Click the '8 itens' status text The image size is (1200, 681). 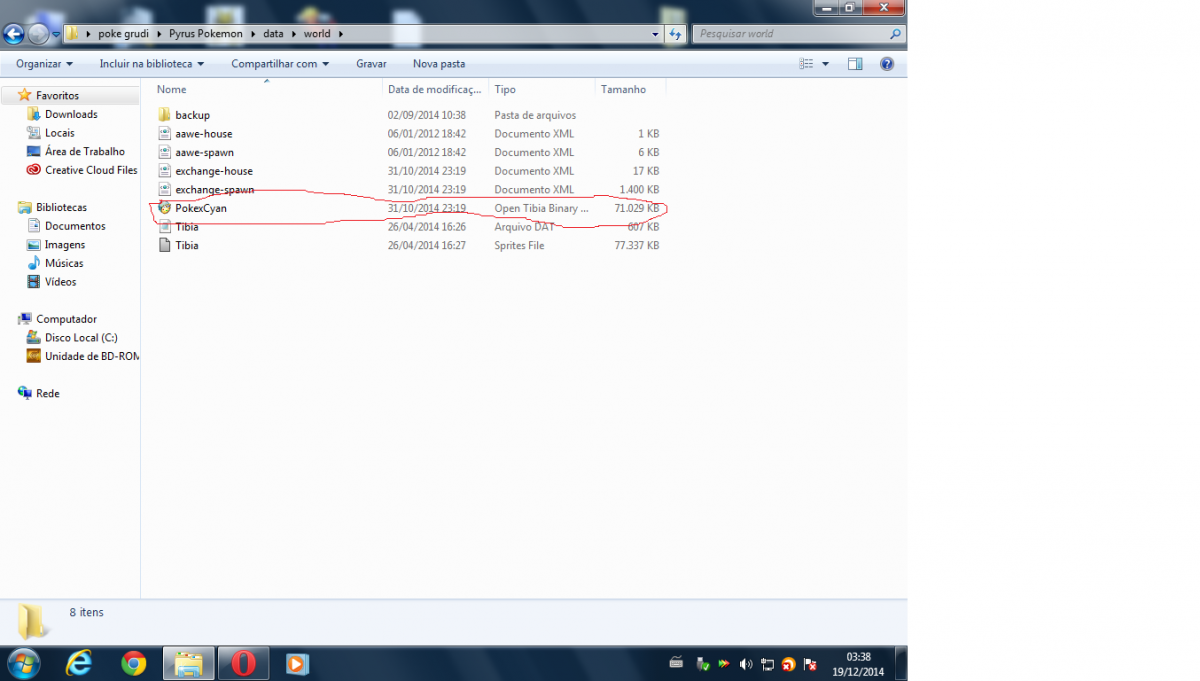pos(86,612)
